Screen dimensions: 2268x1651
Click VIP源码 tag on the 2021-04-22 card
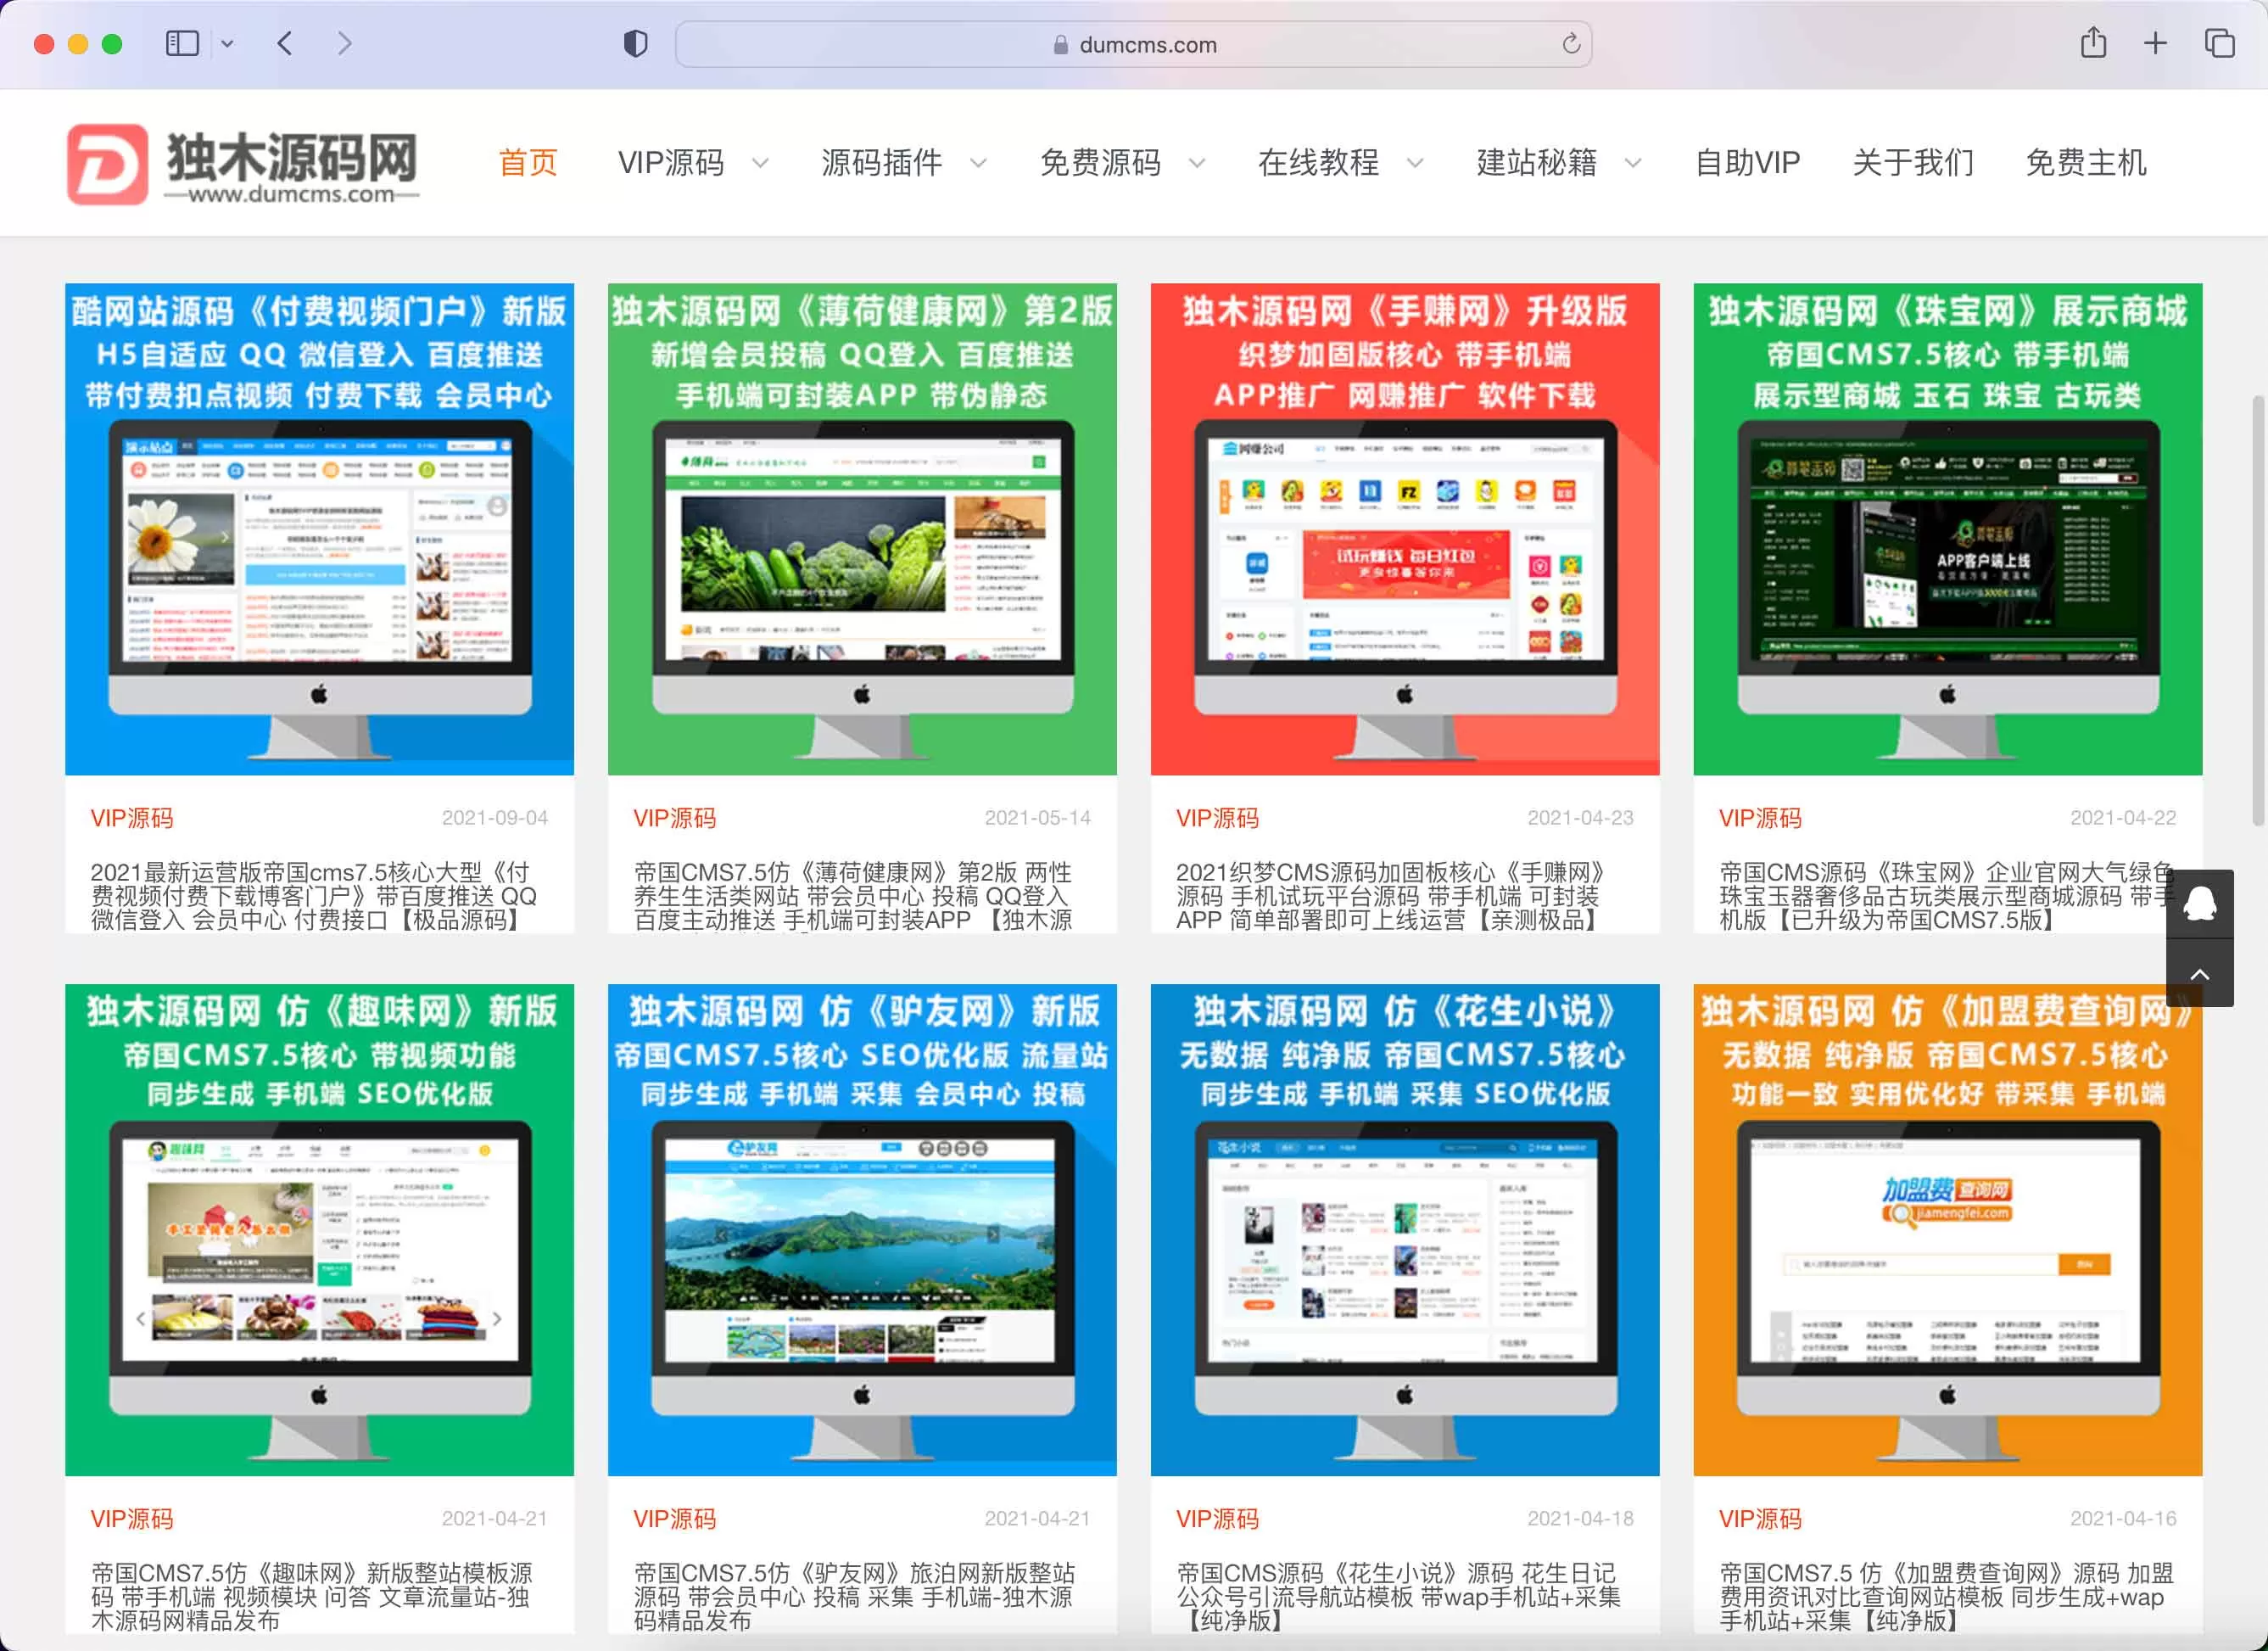click(1760, 818)
